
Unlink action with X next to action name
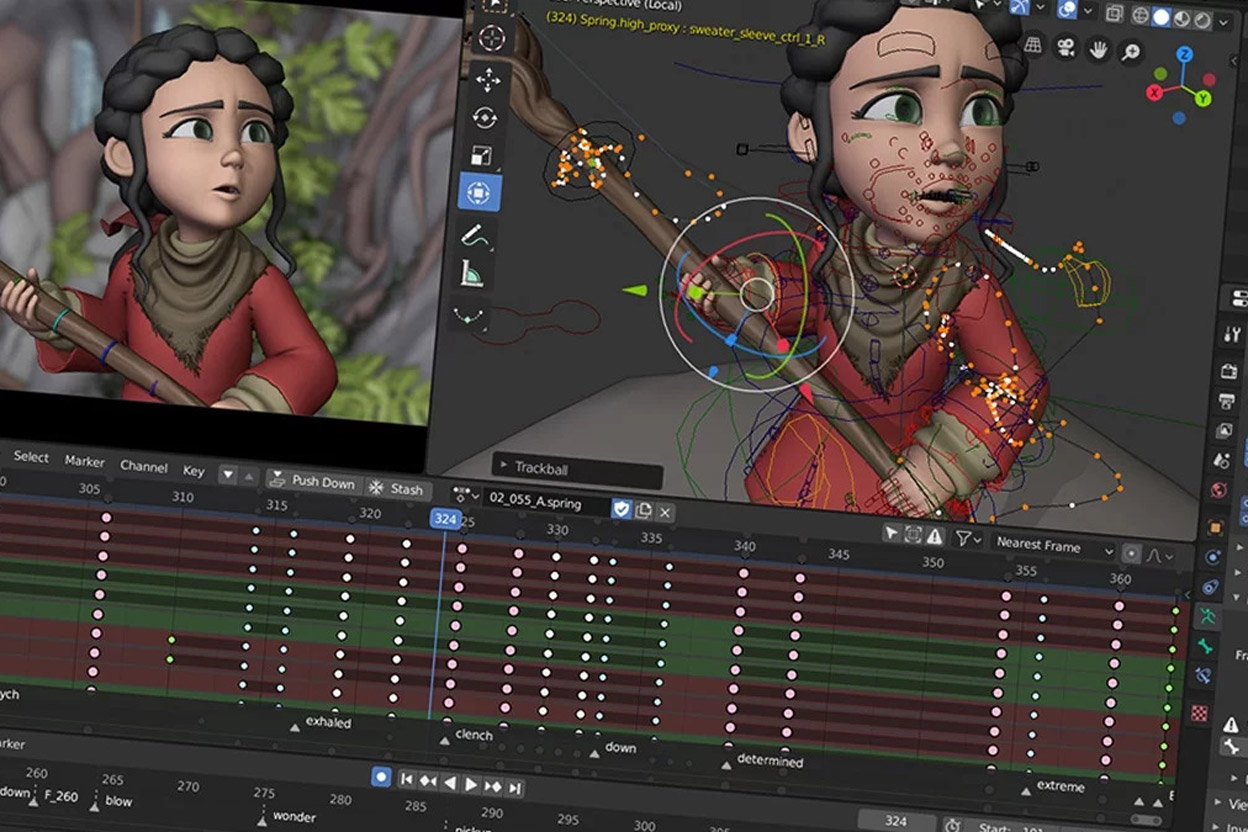pos(665,512)
